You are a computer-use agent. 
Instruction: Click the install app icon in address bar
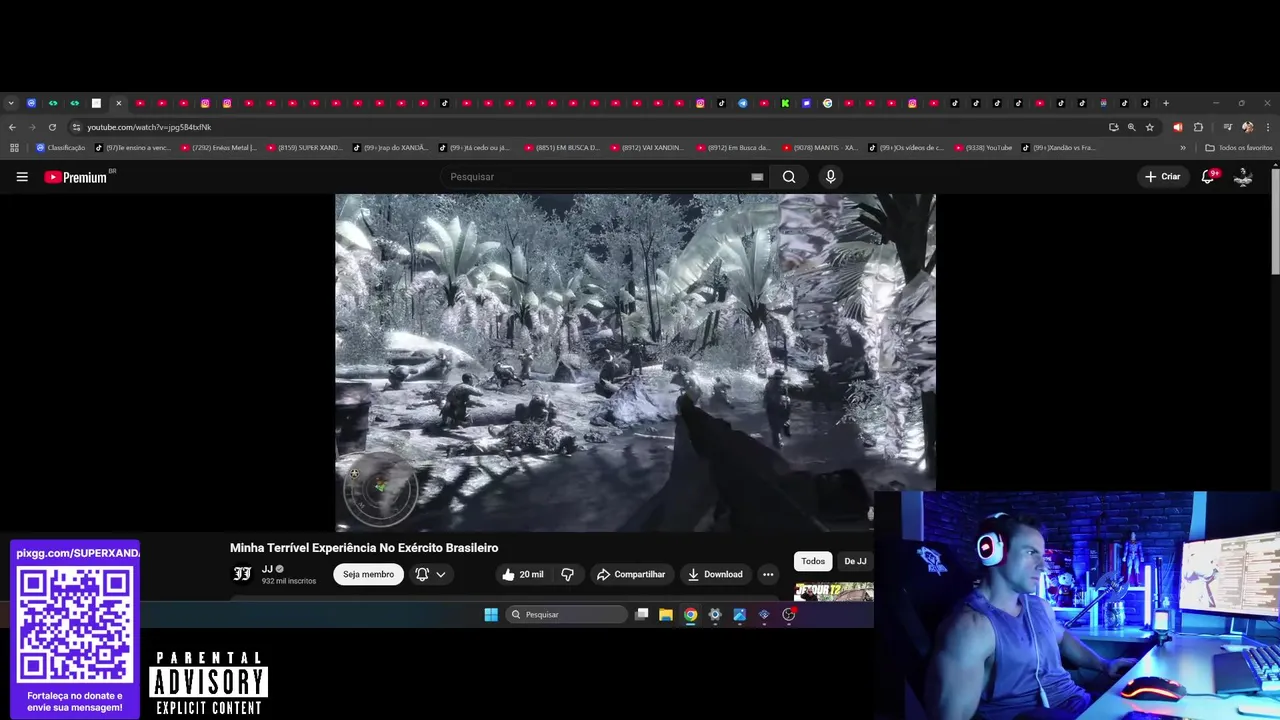click(1113, 127)
